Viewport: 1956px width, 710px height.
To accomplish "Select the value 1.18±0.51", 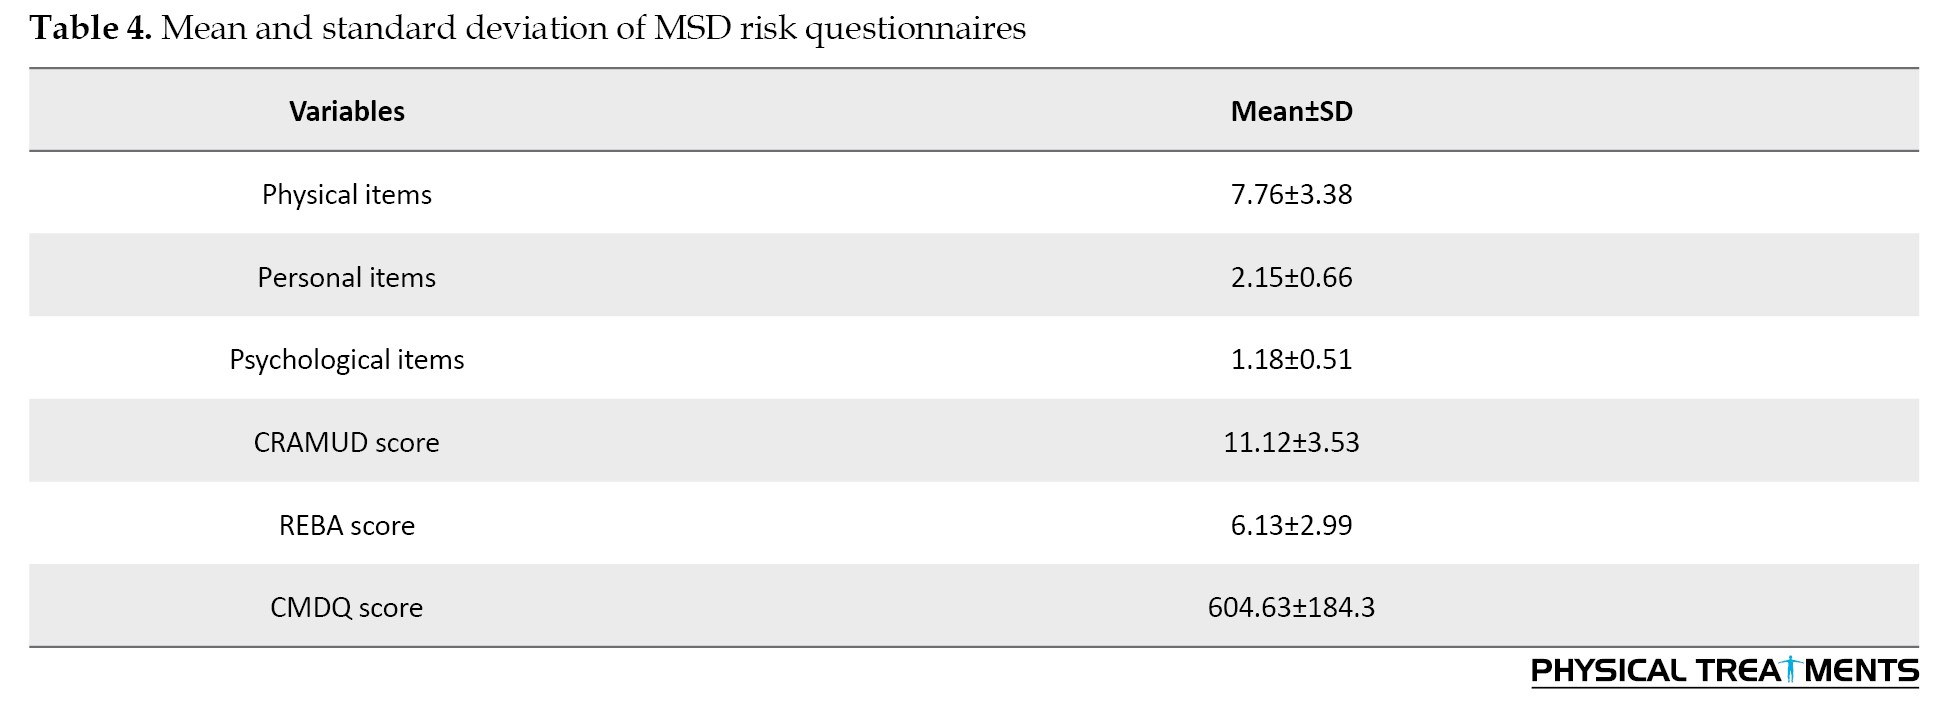I will coord(1291,360).
